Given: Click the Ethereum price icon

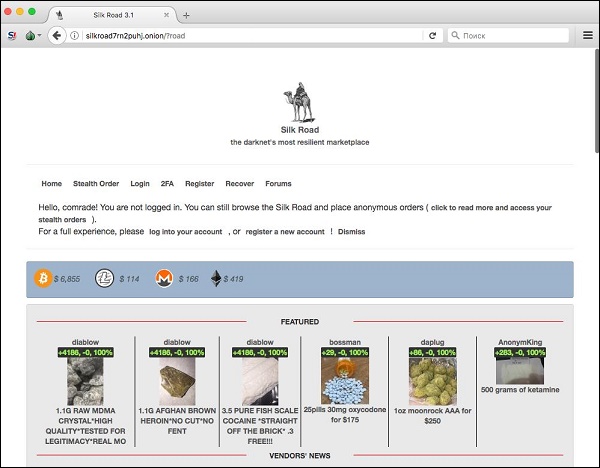Looking at the screenshot, I should pos(217,278).
